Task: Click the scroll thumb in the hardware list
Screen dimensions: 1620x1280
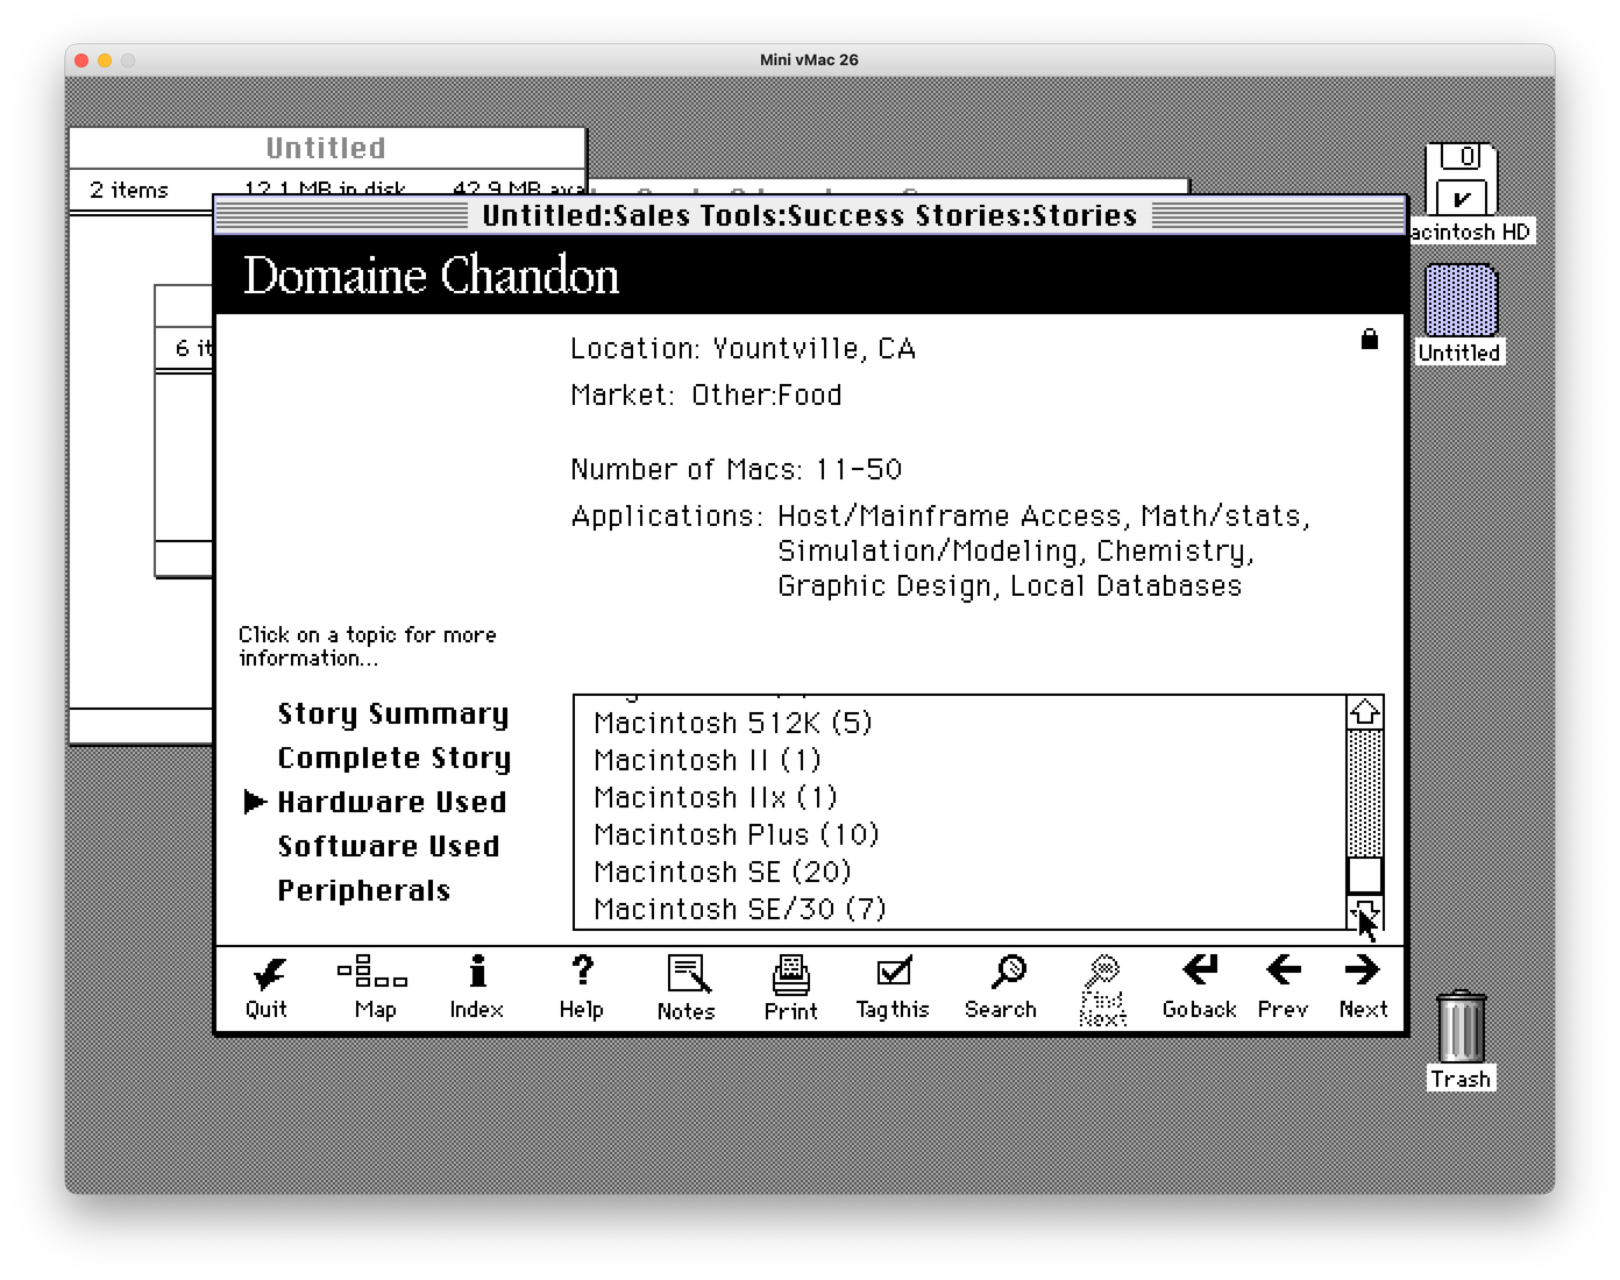Action: point(1365,875)
